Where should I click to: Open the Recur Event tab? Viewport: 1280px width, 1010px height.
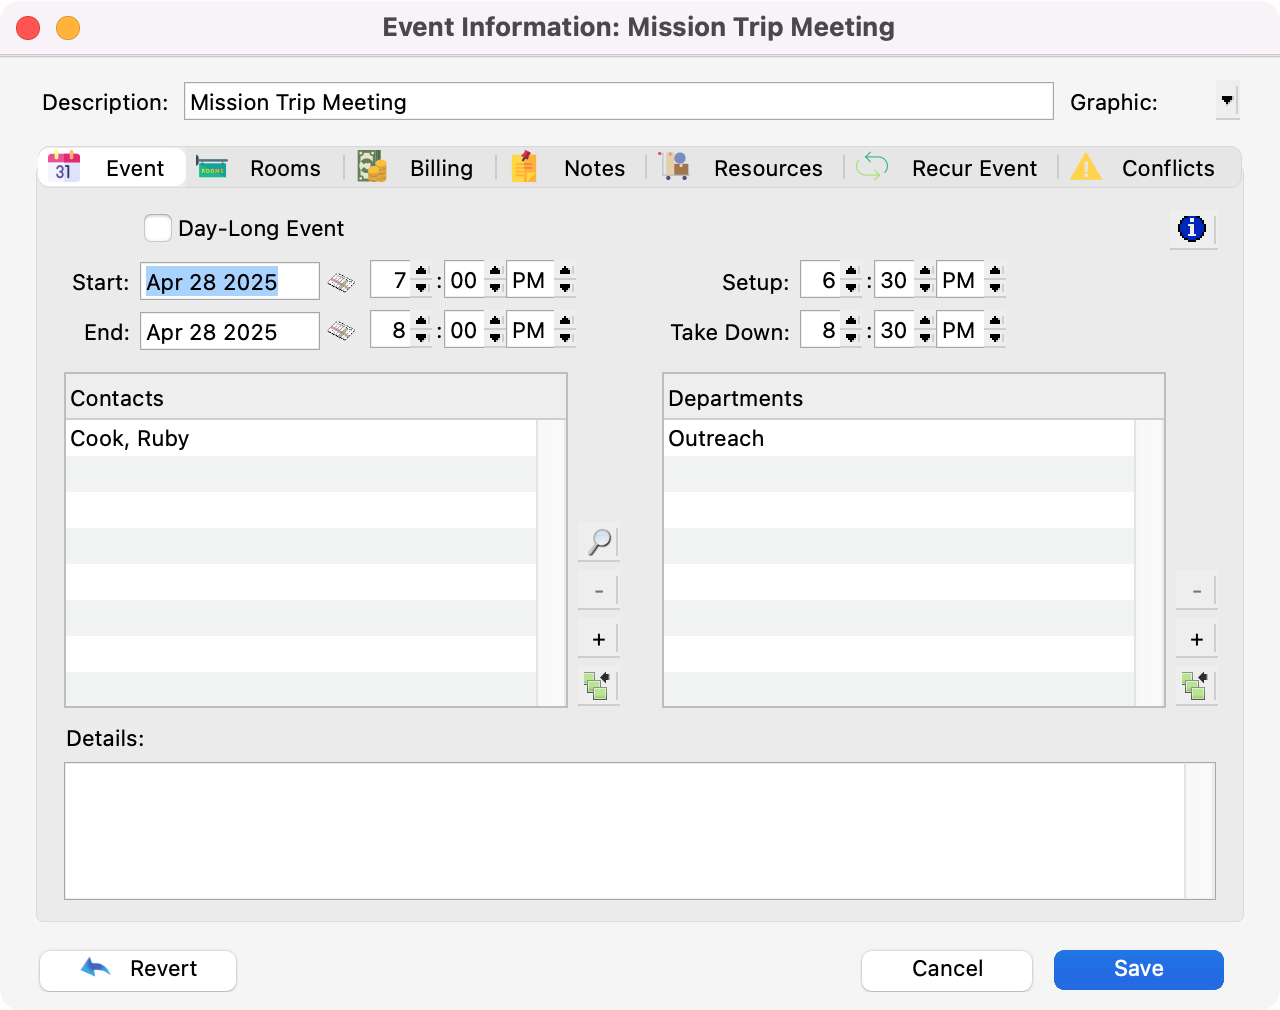pos(948,168)
